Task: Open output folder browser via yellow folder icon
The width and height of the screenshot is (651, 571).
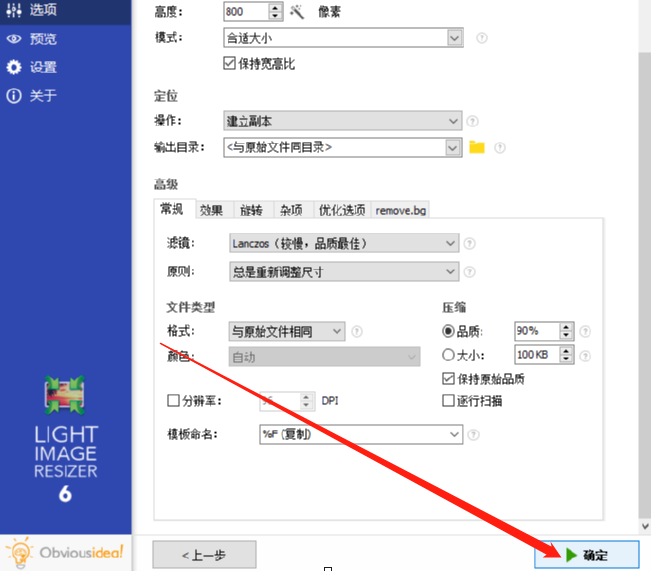Action: click(x=477, y=147)
